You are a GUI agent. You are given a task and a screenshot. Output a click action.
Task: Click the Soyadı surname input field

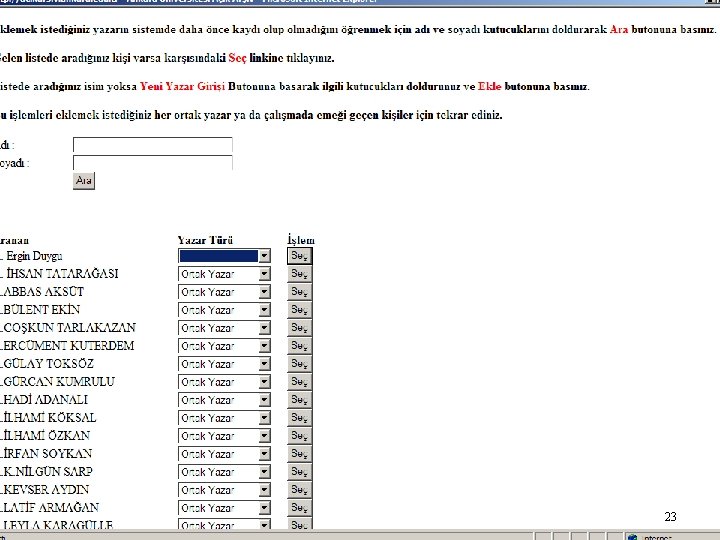(152, 163)
